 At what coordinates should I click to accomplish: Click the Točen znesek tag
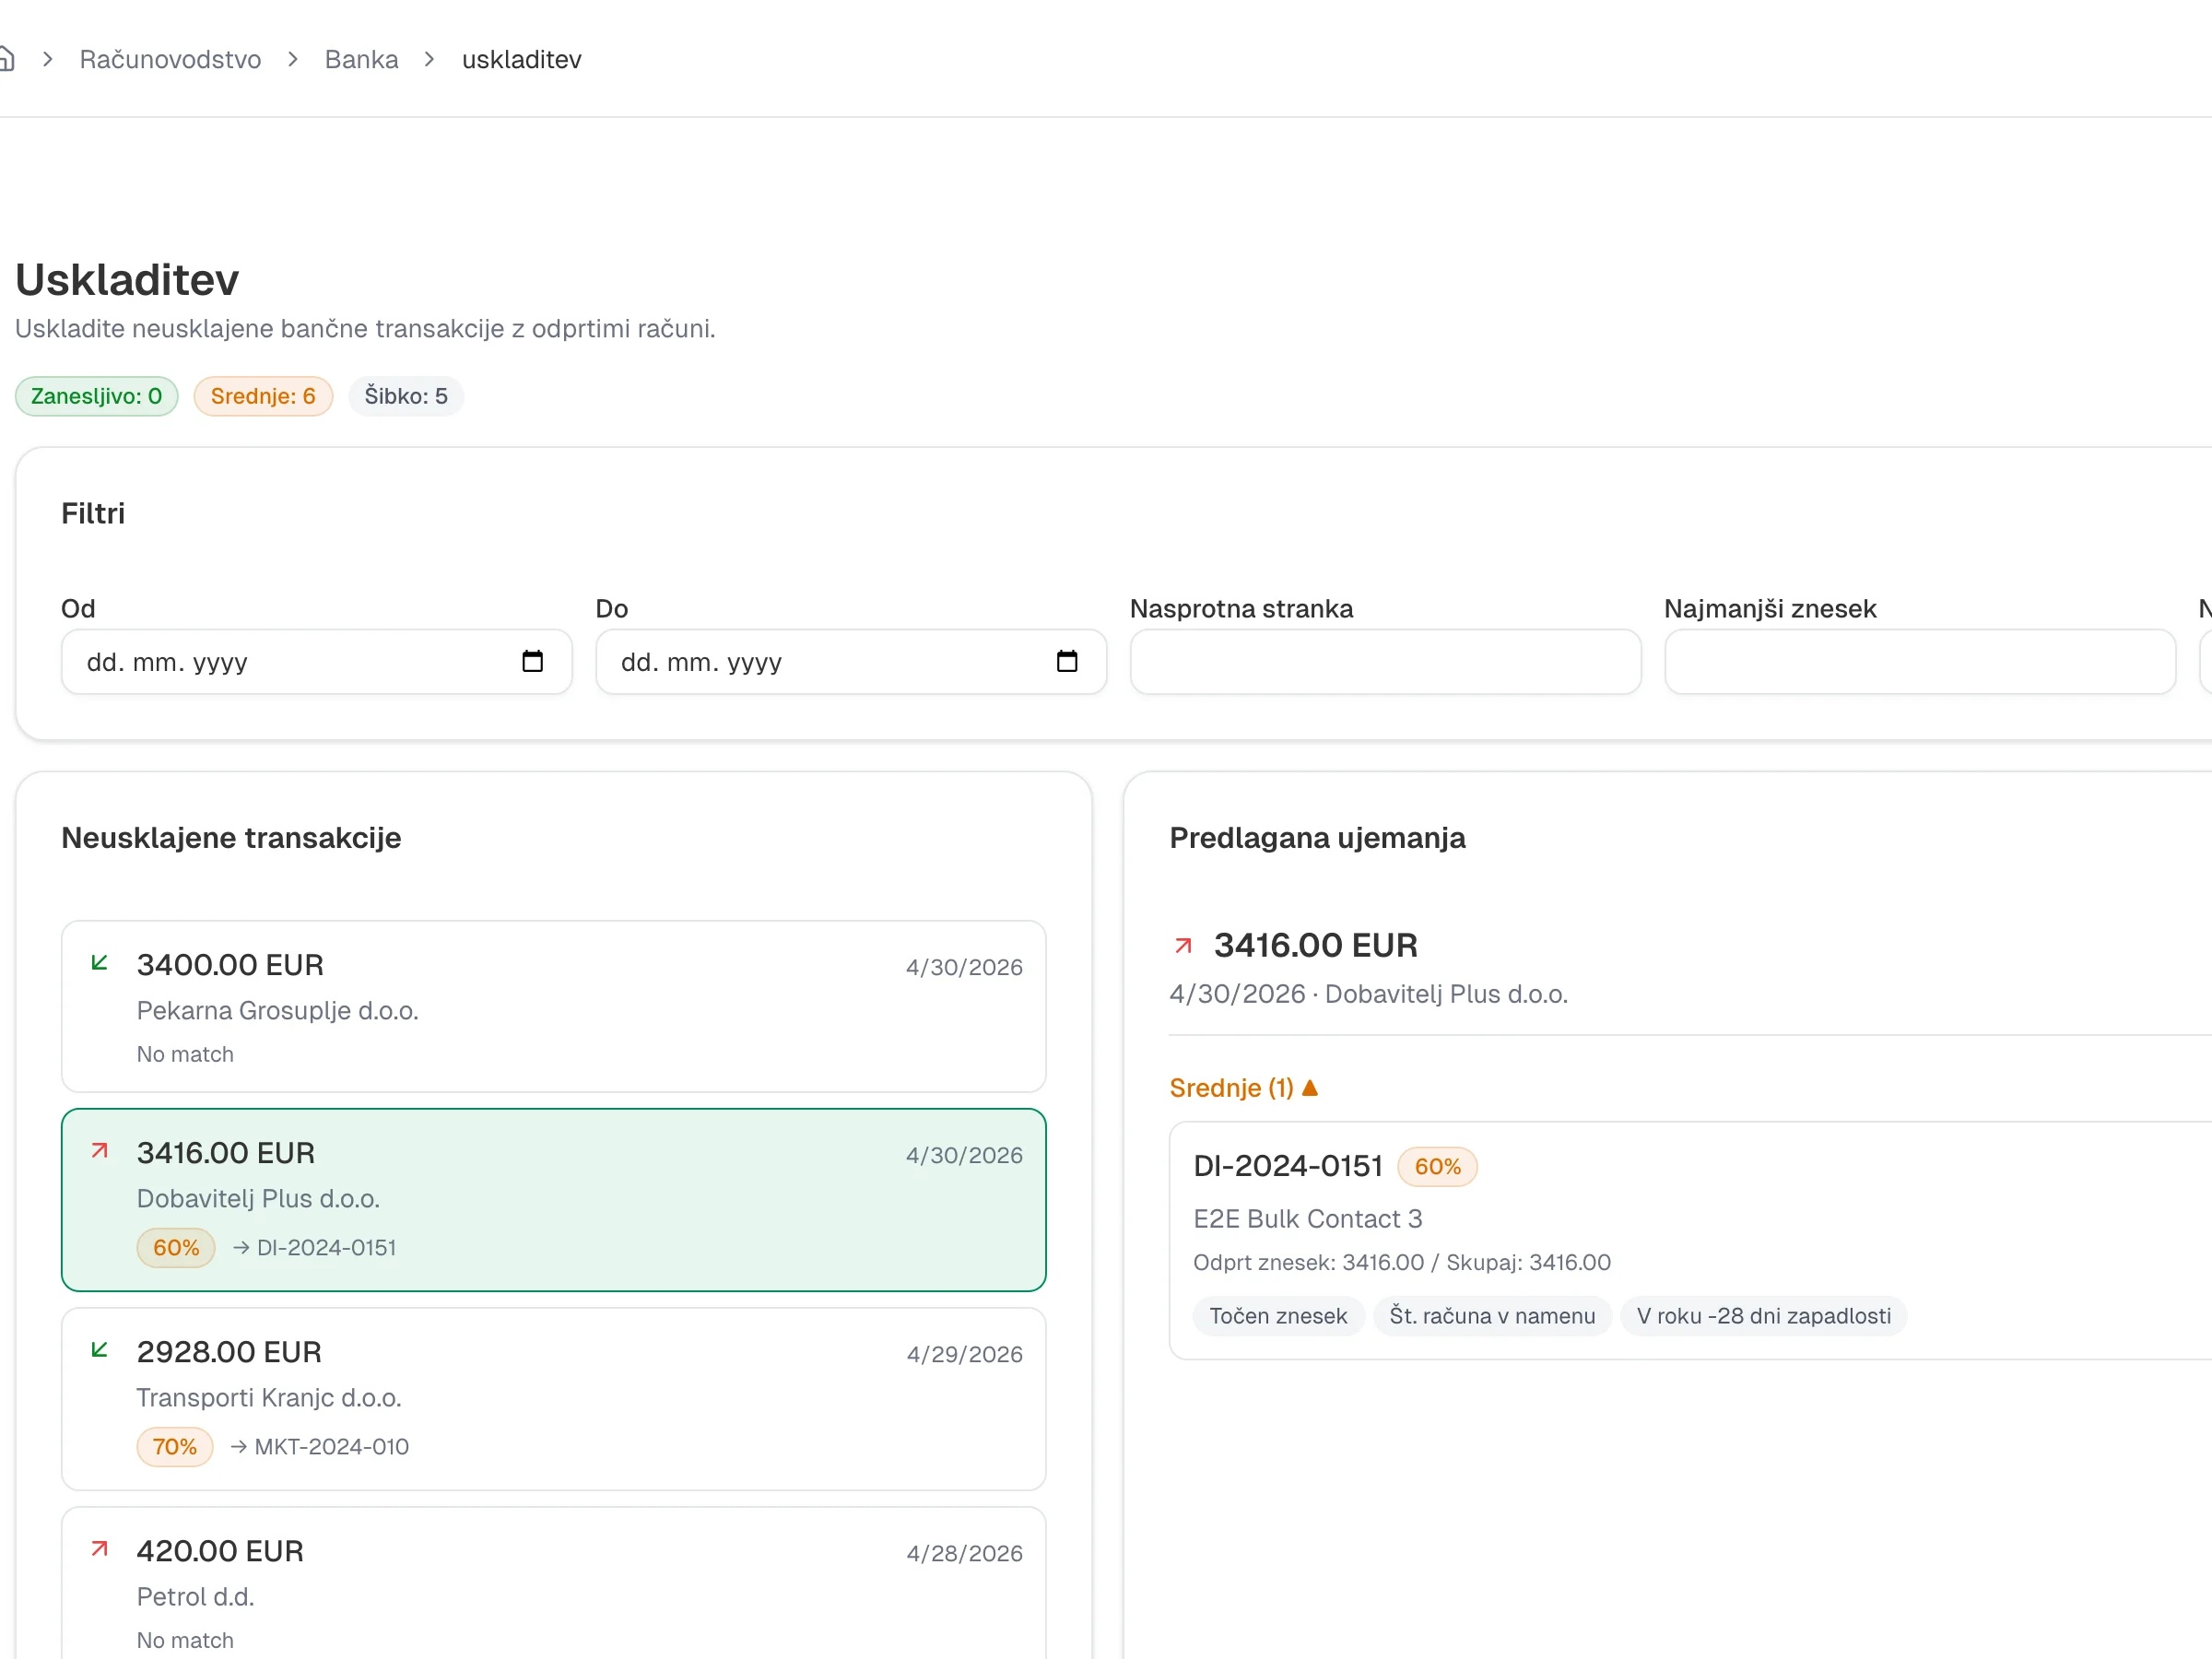click(1278, 1315)
